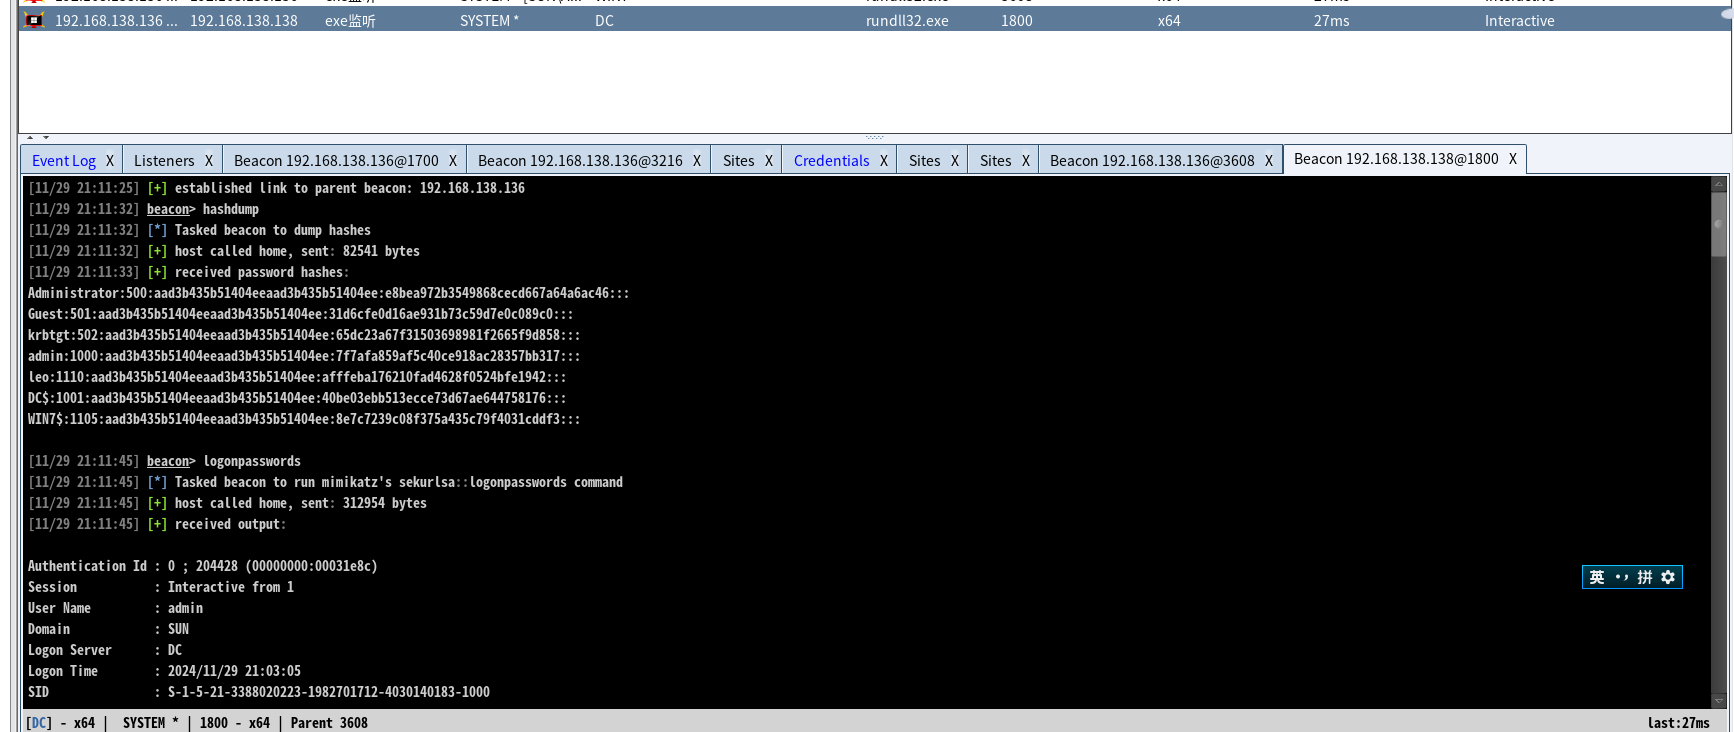Screen dimensions: 1734x732
Task: Click the beacon computer icon in the selected session row
Action: (x=34, y=19)
